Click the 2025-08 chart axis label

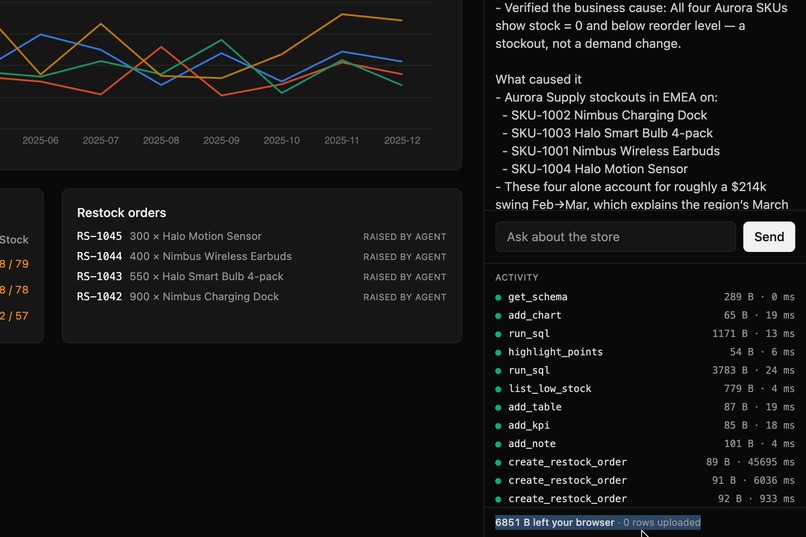[x=161, y=140]
